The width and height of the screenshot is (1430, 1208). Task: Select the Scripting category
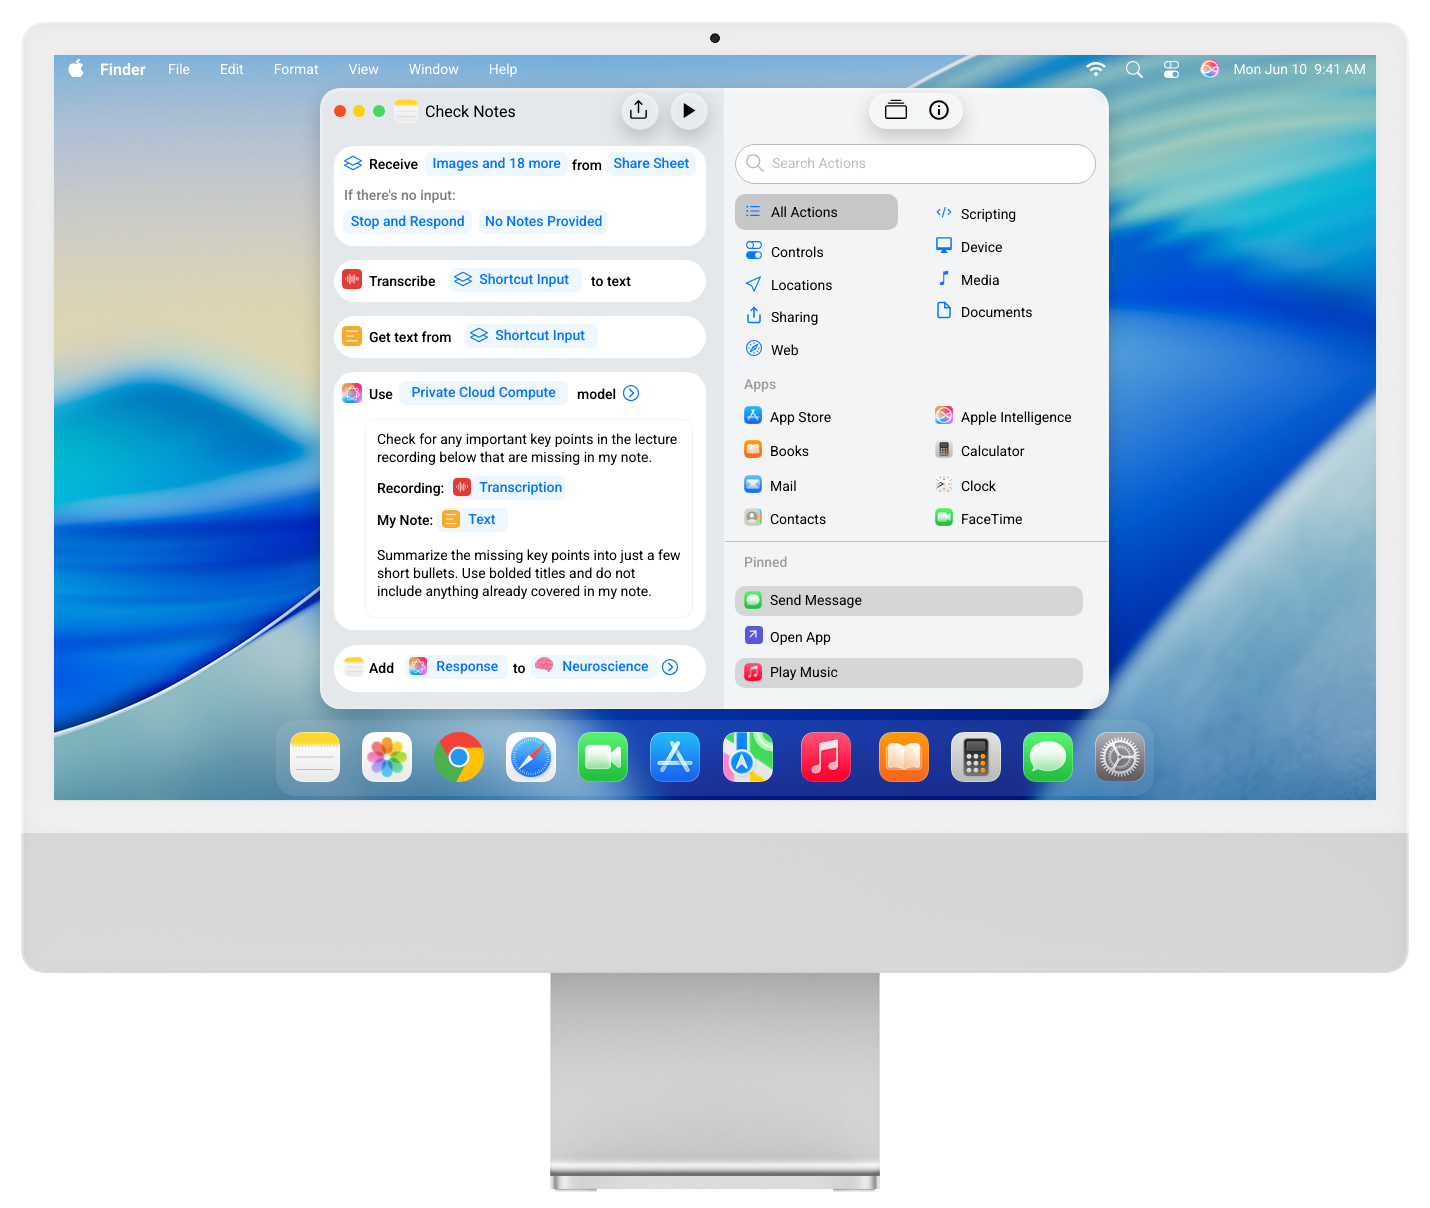pyautogui.click(x=987, y=214)
